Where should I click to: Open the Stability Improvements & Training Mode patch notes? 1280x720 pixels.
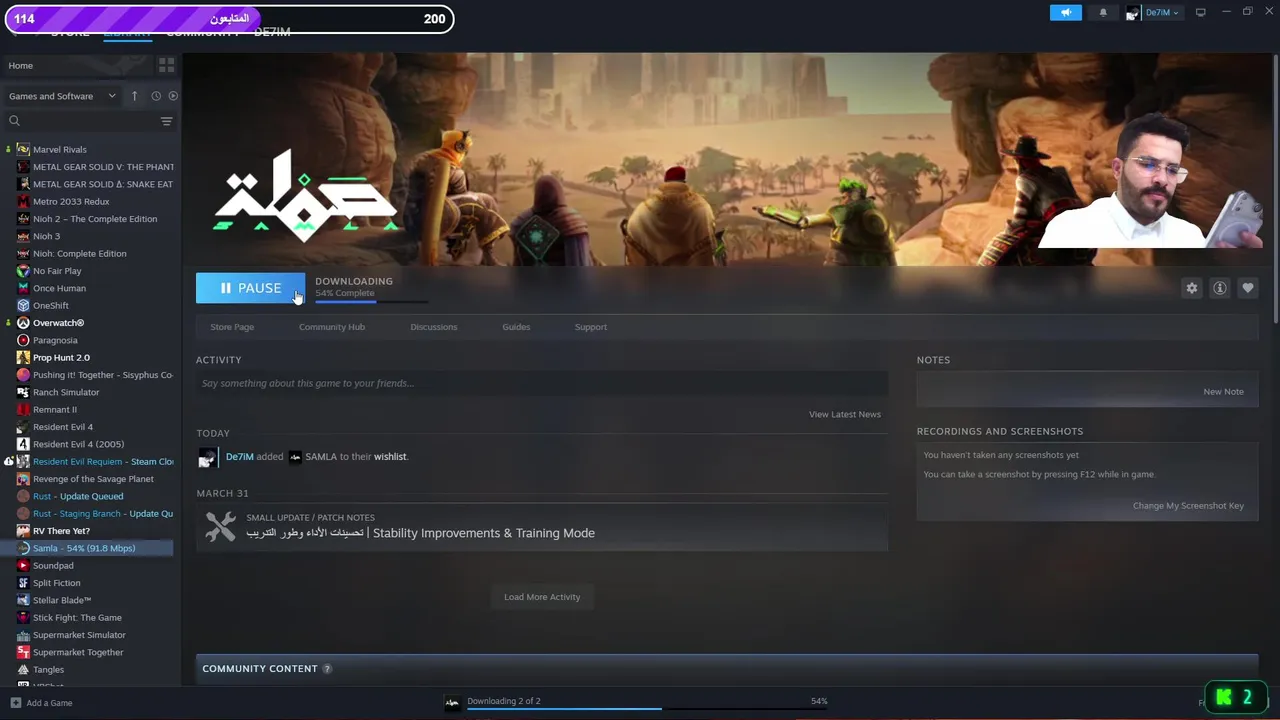click(420, 533)
